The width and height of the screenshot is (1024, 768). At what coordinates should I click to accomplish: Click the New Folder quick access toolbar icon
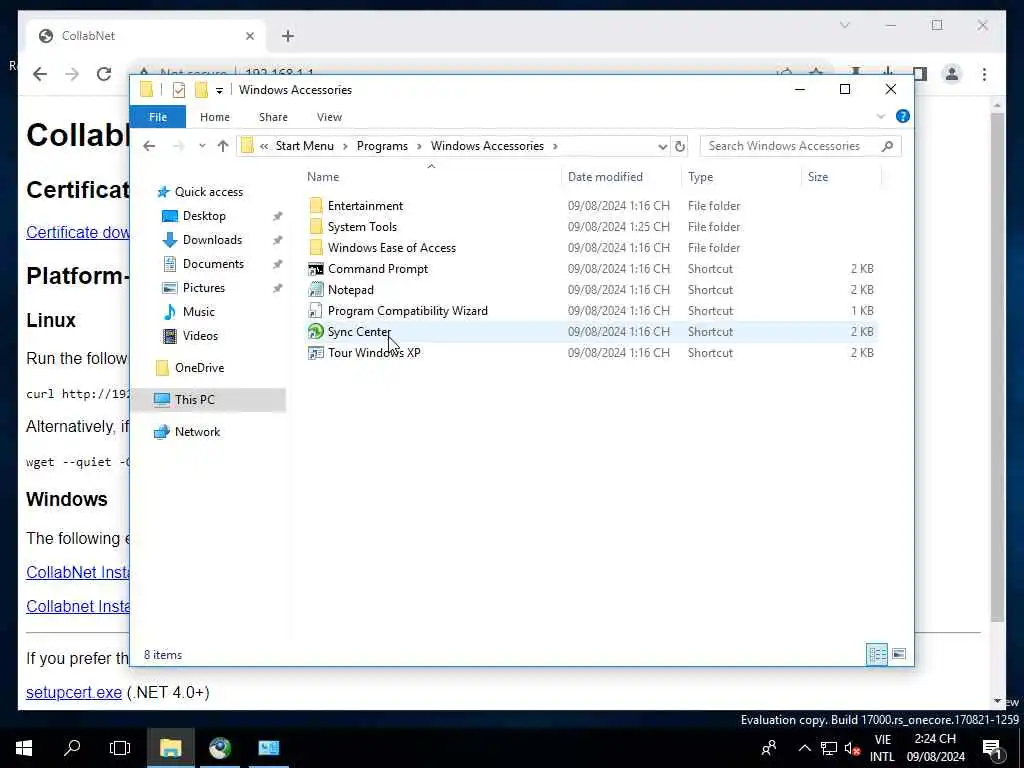[x=201, y=90]
